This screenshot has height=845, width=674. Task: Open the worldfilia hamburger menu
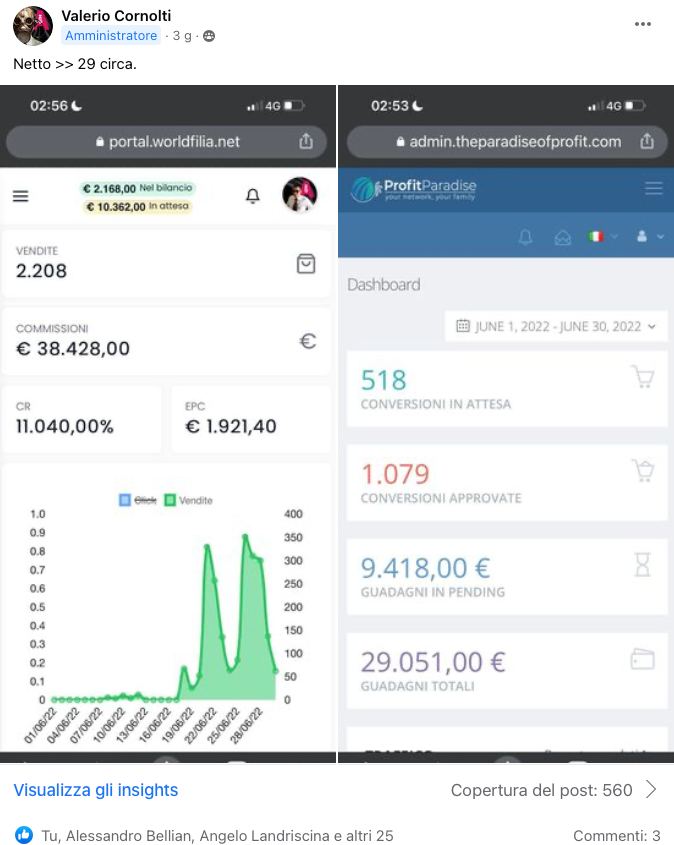tap(20, 196)
